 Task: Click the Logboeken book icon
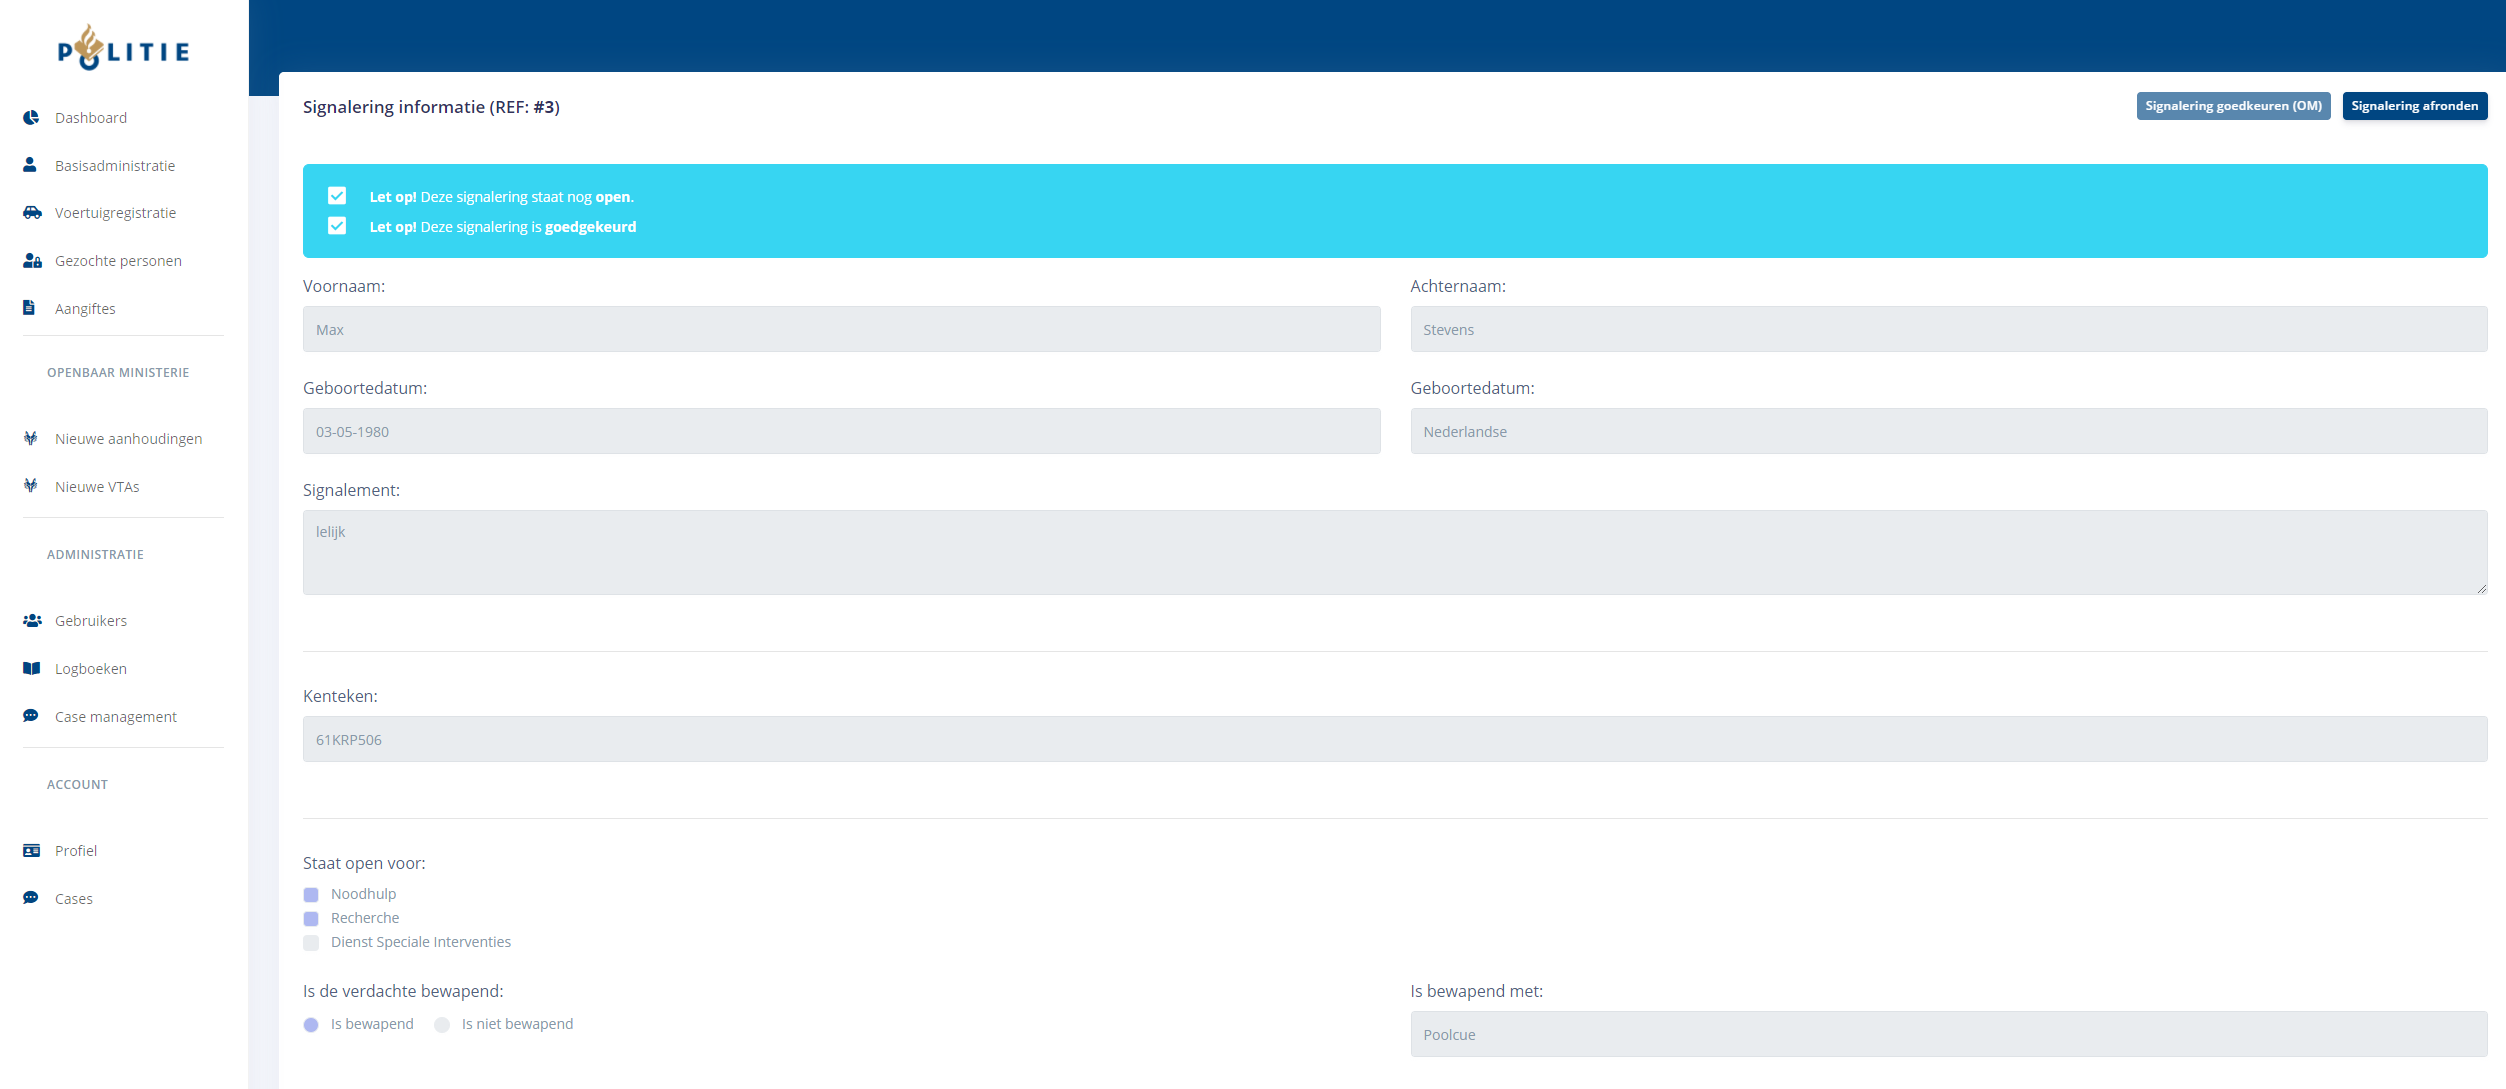[32, 669]
